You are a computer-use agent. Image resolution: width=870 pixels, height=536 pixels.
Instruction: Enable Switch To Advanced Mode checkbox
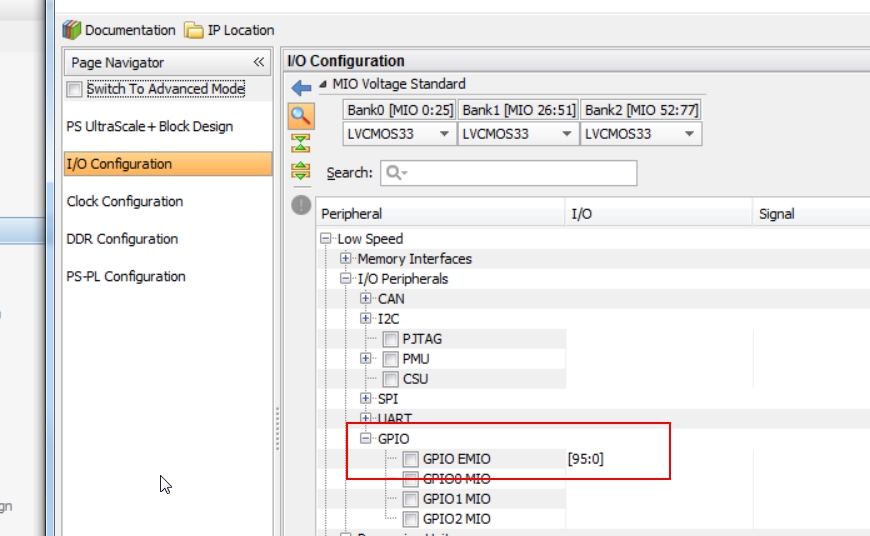[x=74, y=90]
